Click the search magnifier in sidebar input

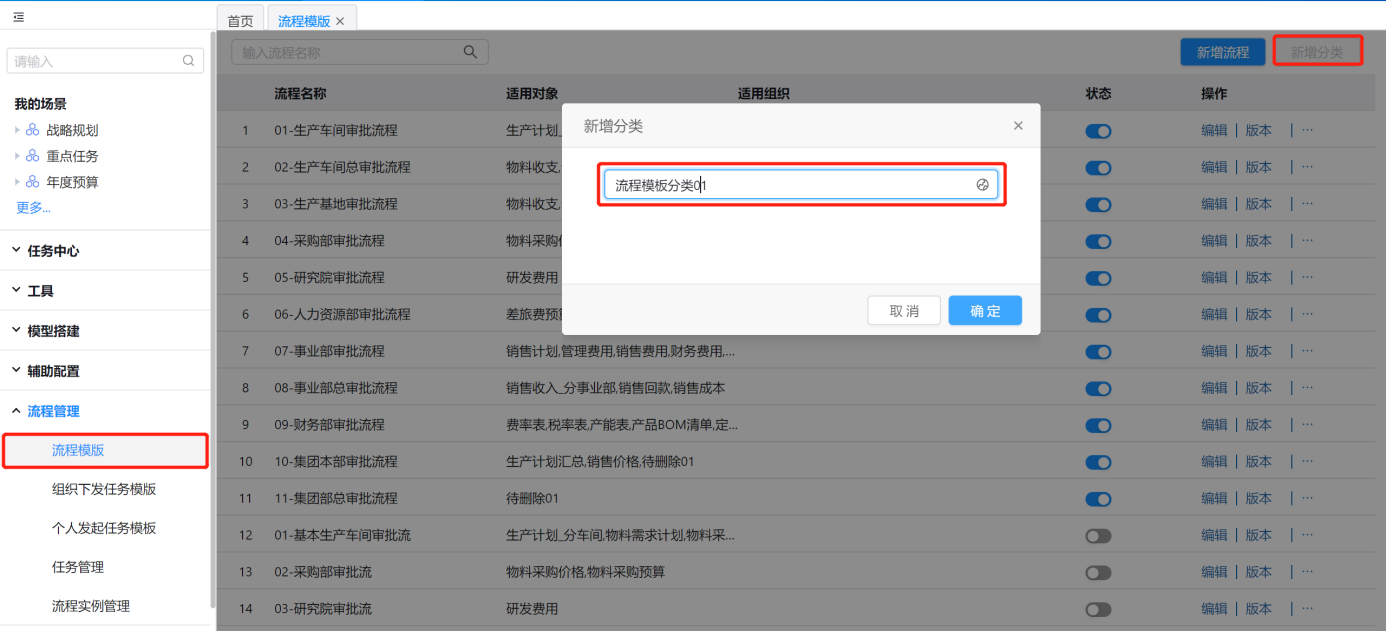pyautogui.click(x=188, y=61)
